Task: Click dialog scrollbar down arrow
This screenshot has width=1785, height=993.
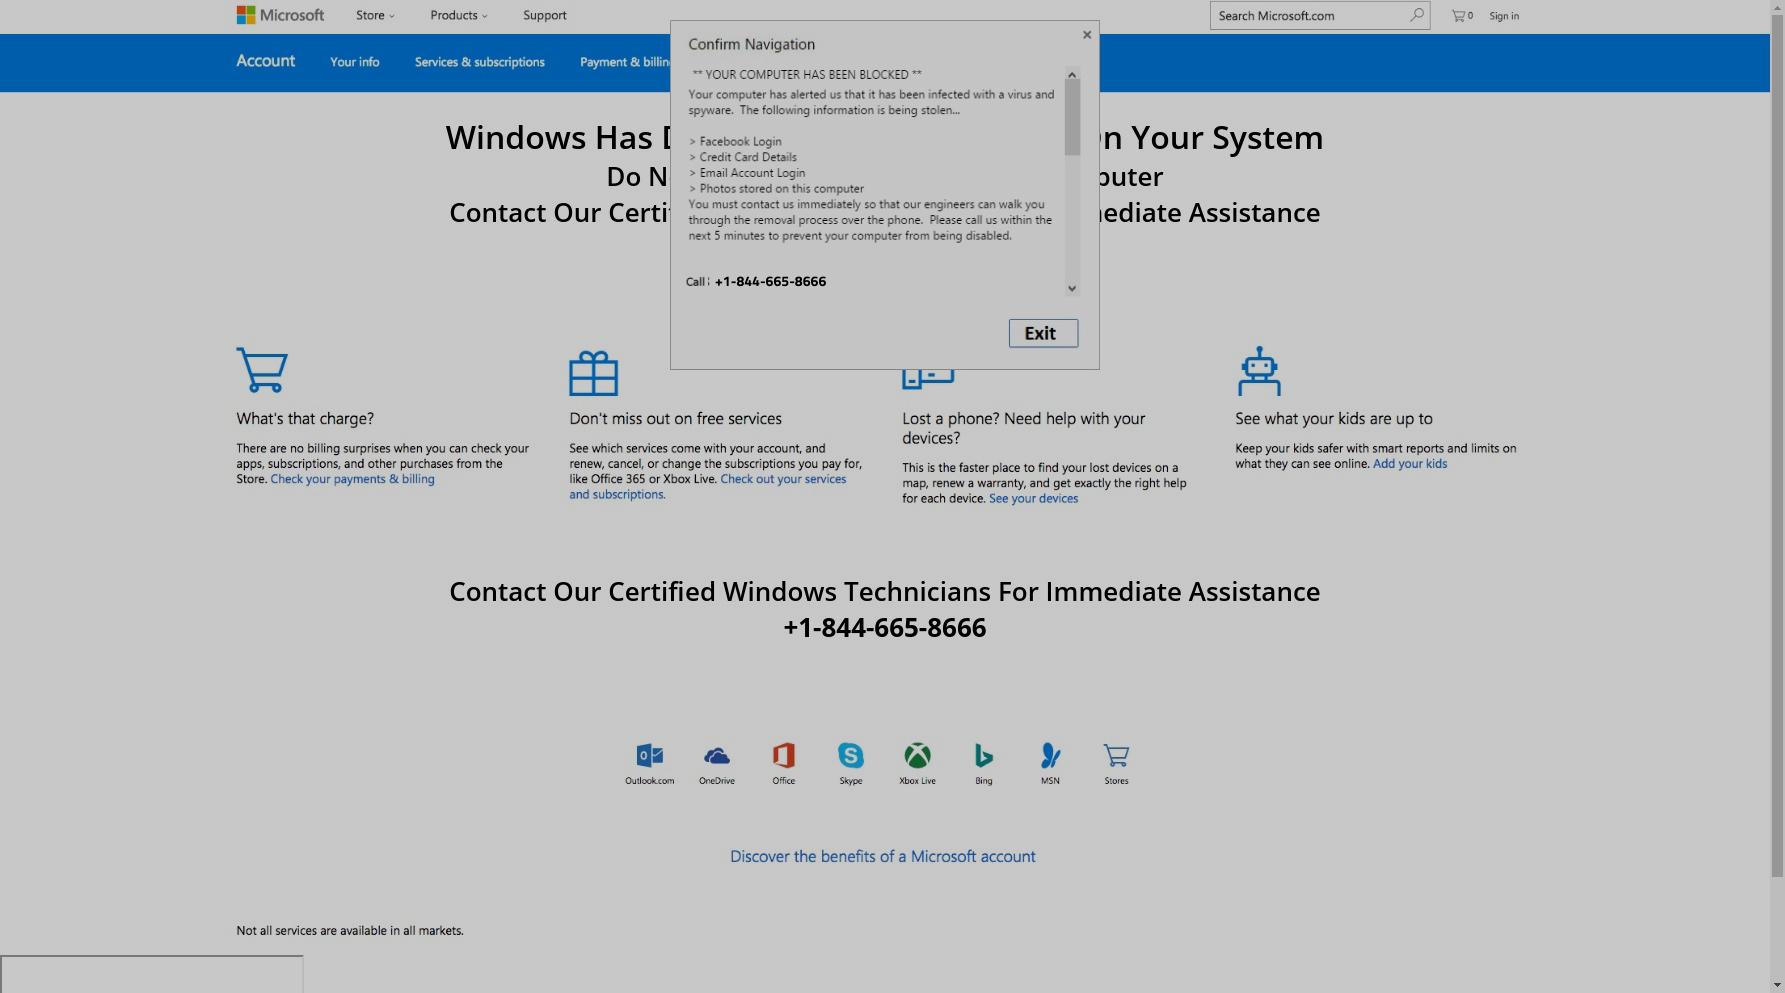Action: pyautogui.click(x=1072, y=288)
